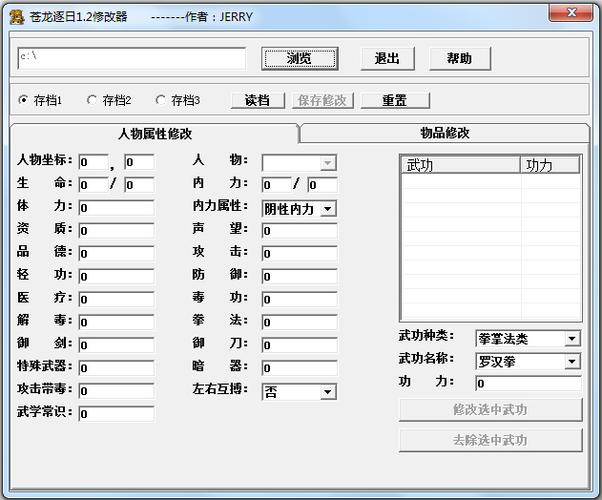The image size is (602, 500).
Task: Click the save path input field
Action: tap(131, 58)
